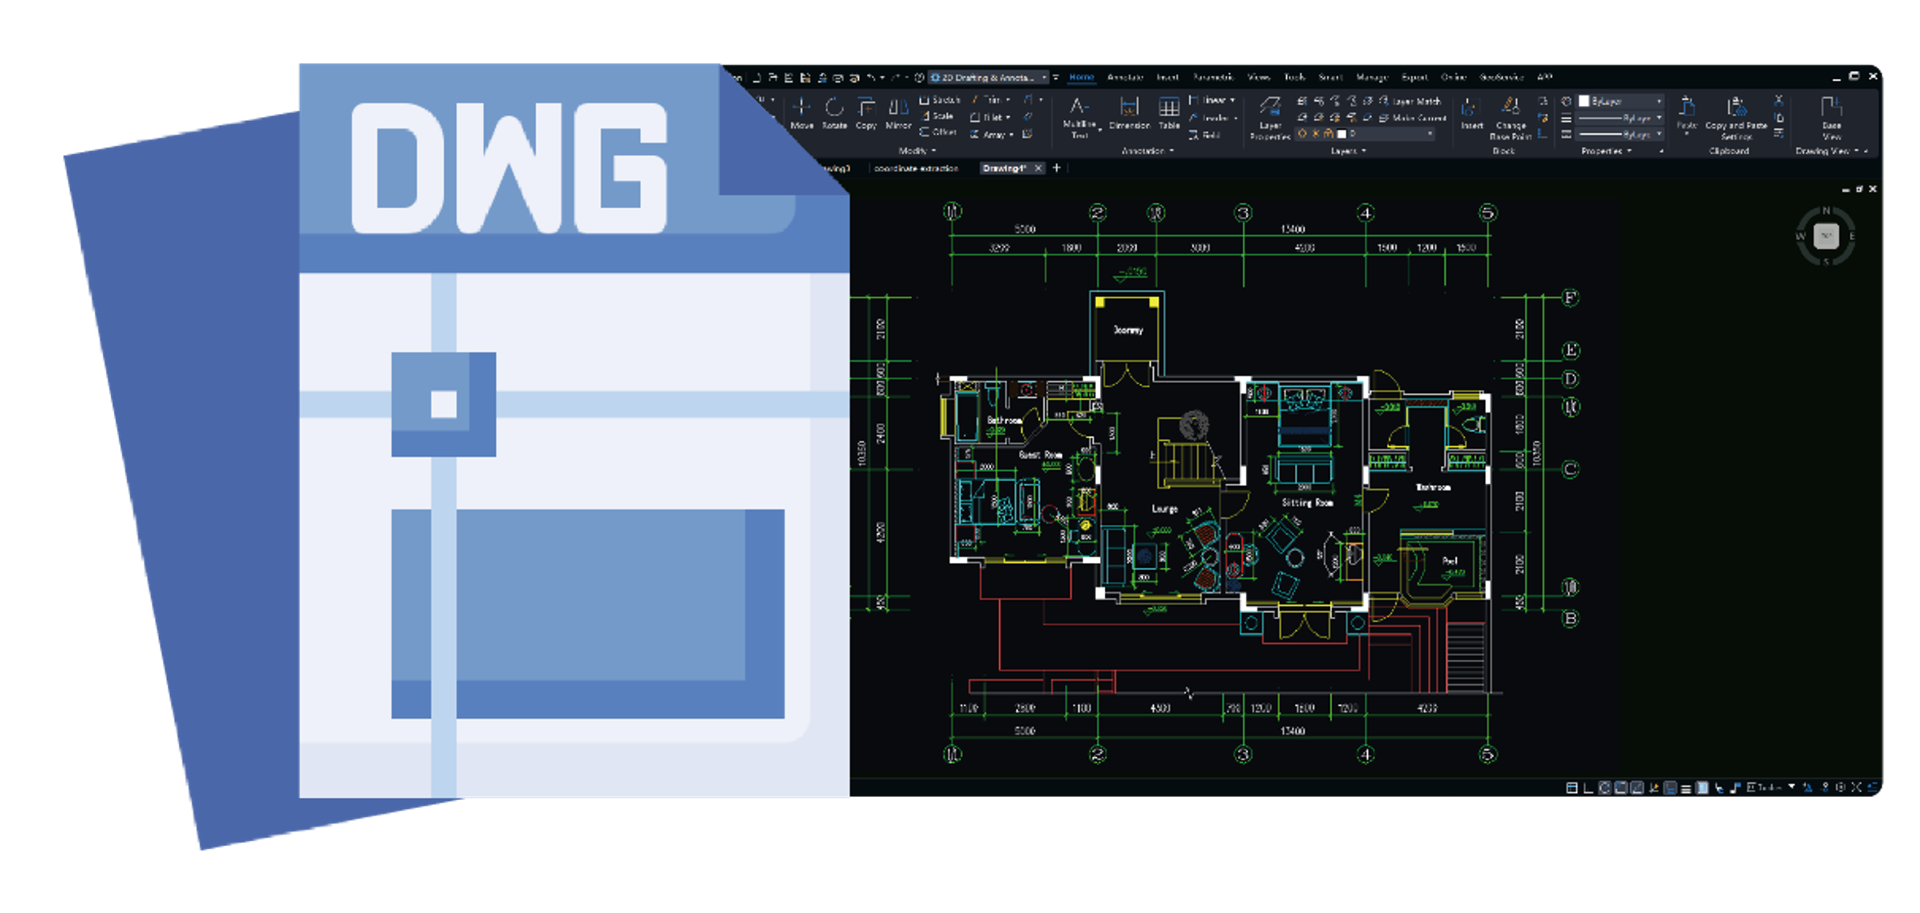The height and width of the screenshot is (913, 1920).
Task: Expand the Annotation panel
Action: point(1147,151)
